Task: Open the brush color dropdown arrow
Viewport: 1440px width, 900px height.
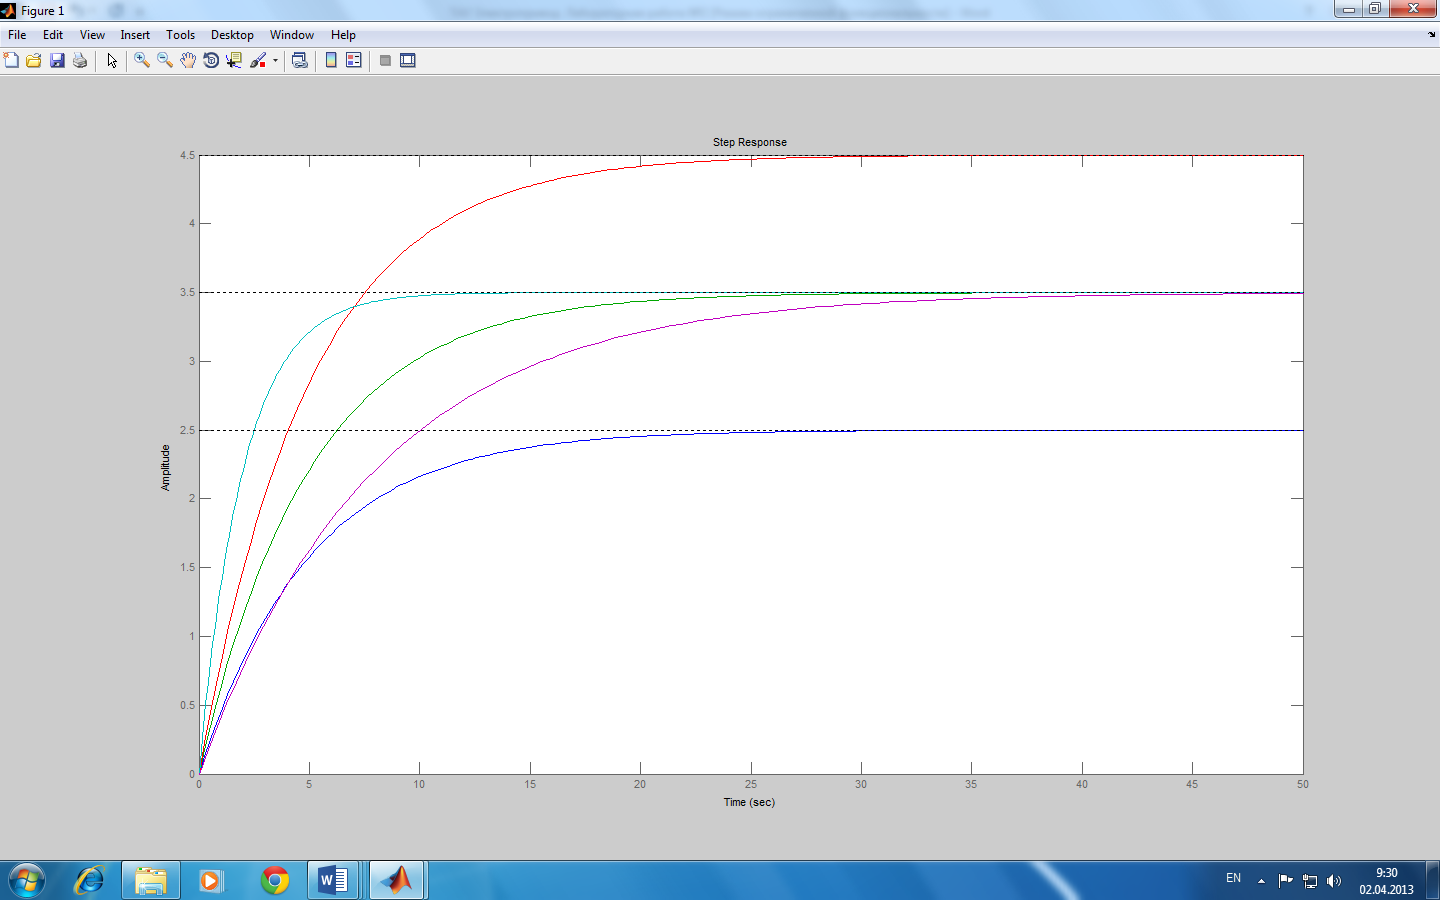Action: coord(275,61)
